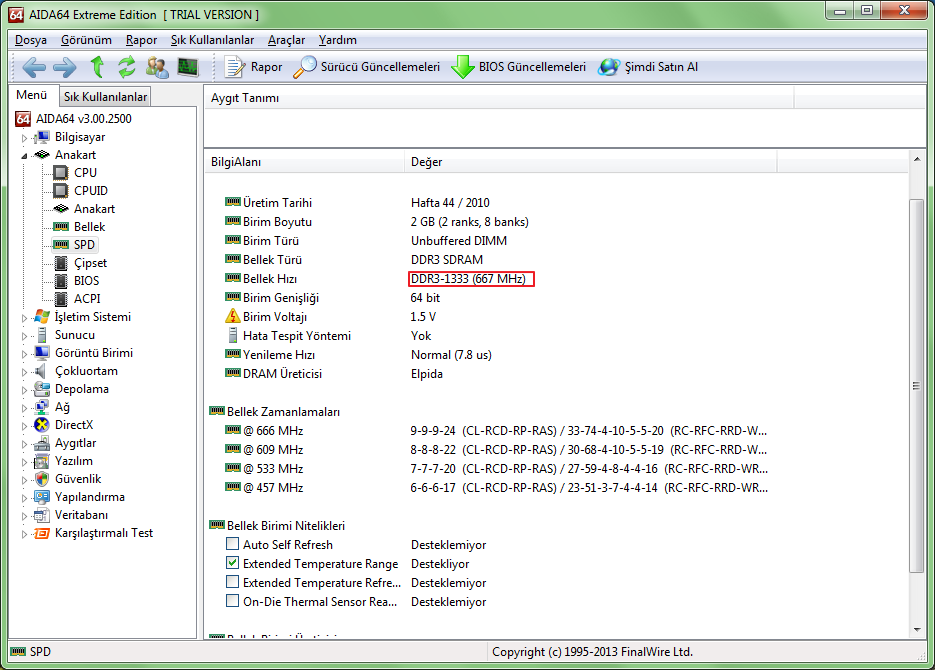Click the scroll up arrow of details list
This screenshot has width=935, height=670.
pyautogui.click(x=917, y=159)
